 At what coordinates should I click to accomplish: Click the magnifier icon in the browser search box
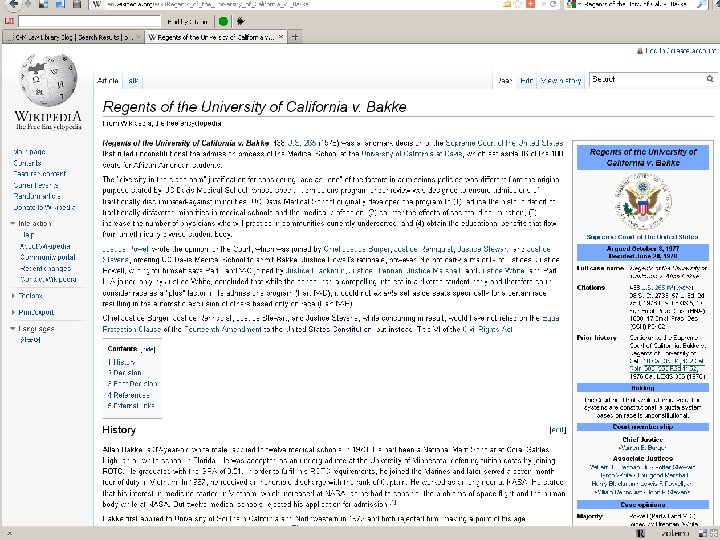701,4
